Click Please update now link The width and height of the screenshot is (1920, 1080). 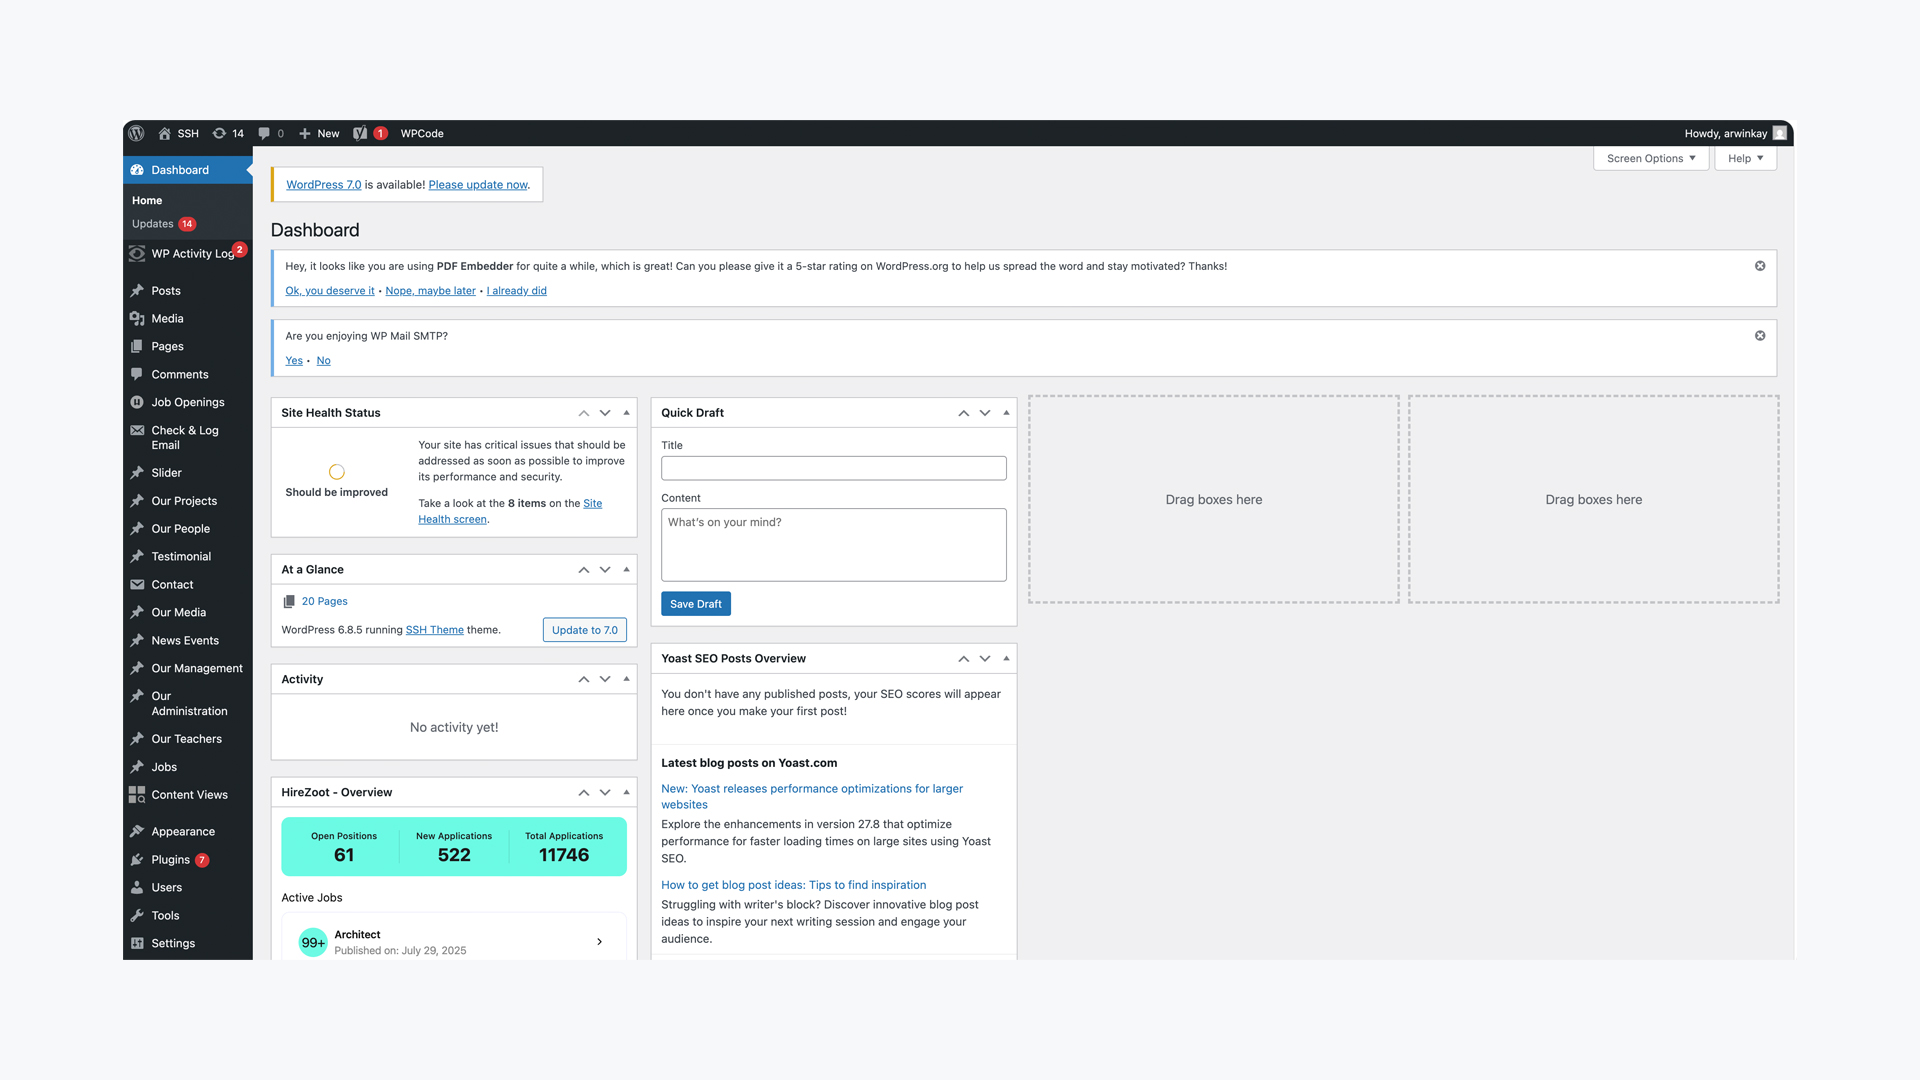478,185
